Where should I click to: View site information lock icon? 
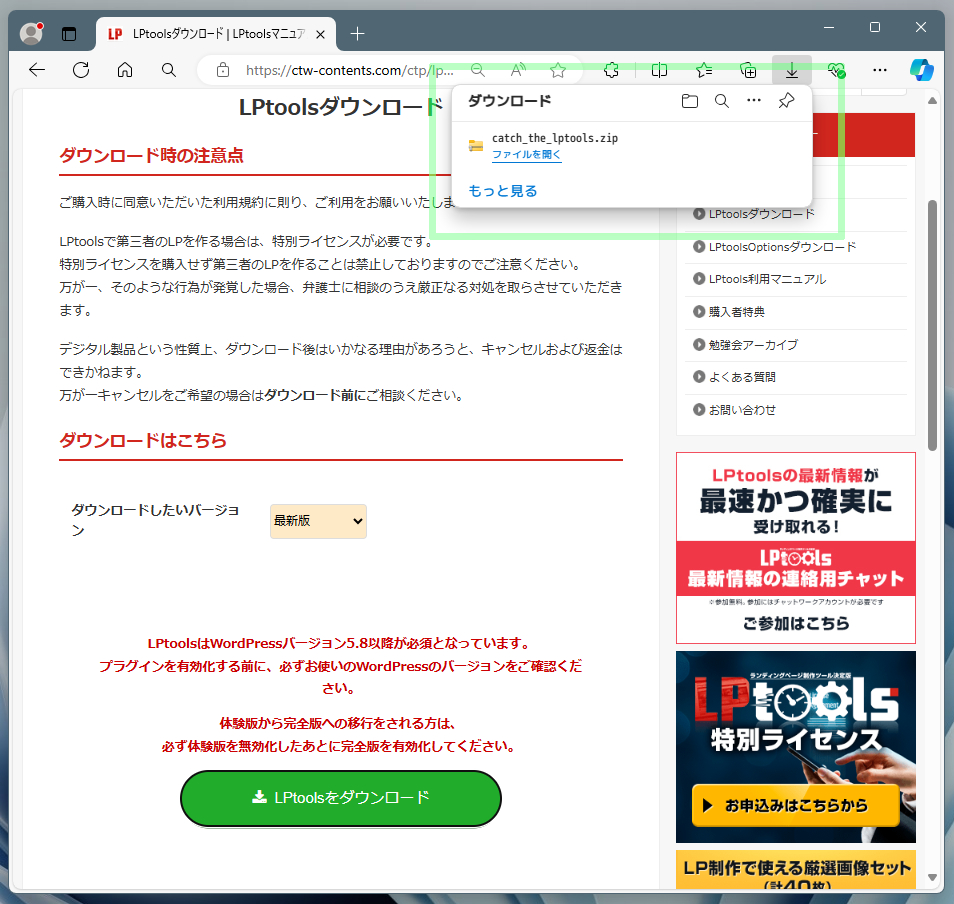coord(223,70)
